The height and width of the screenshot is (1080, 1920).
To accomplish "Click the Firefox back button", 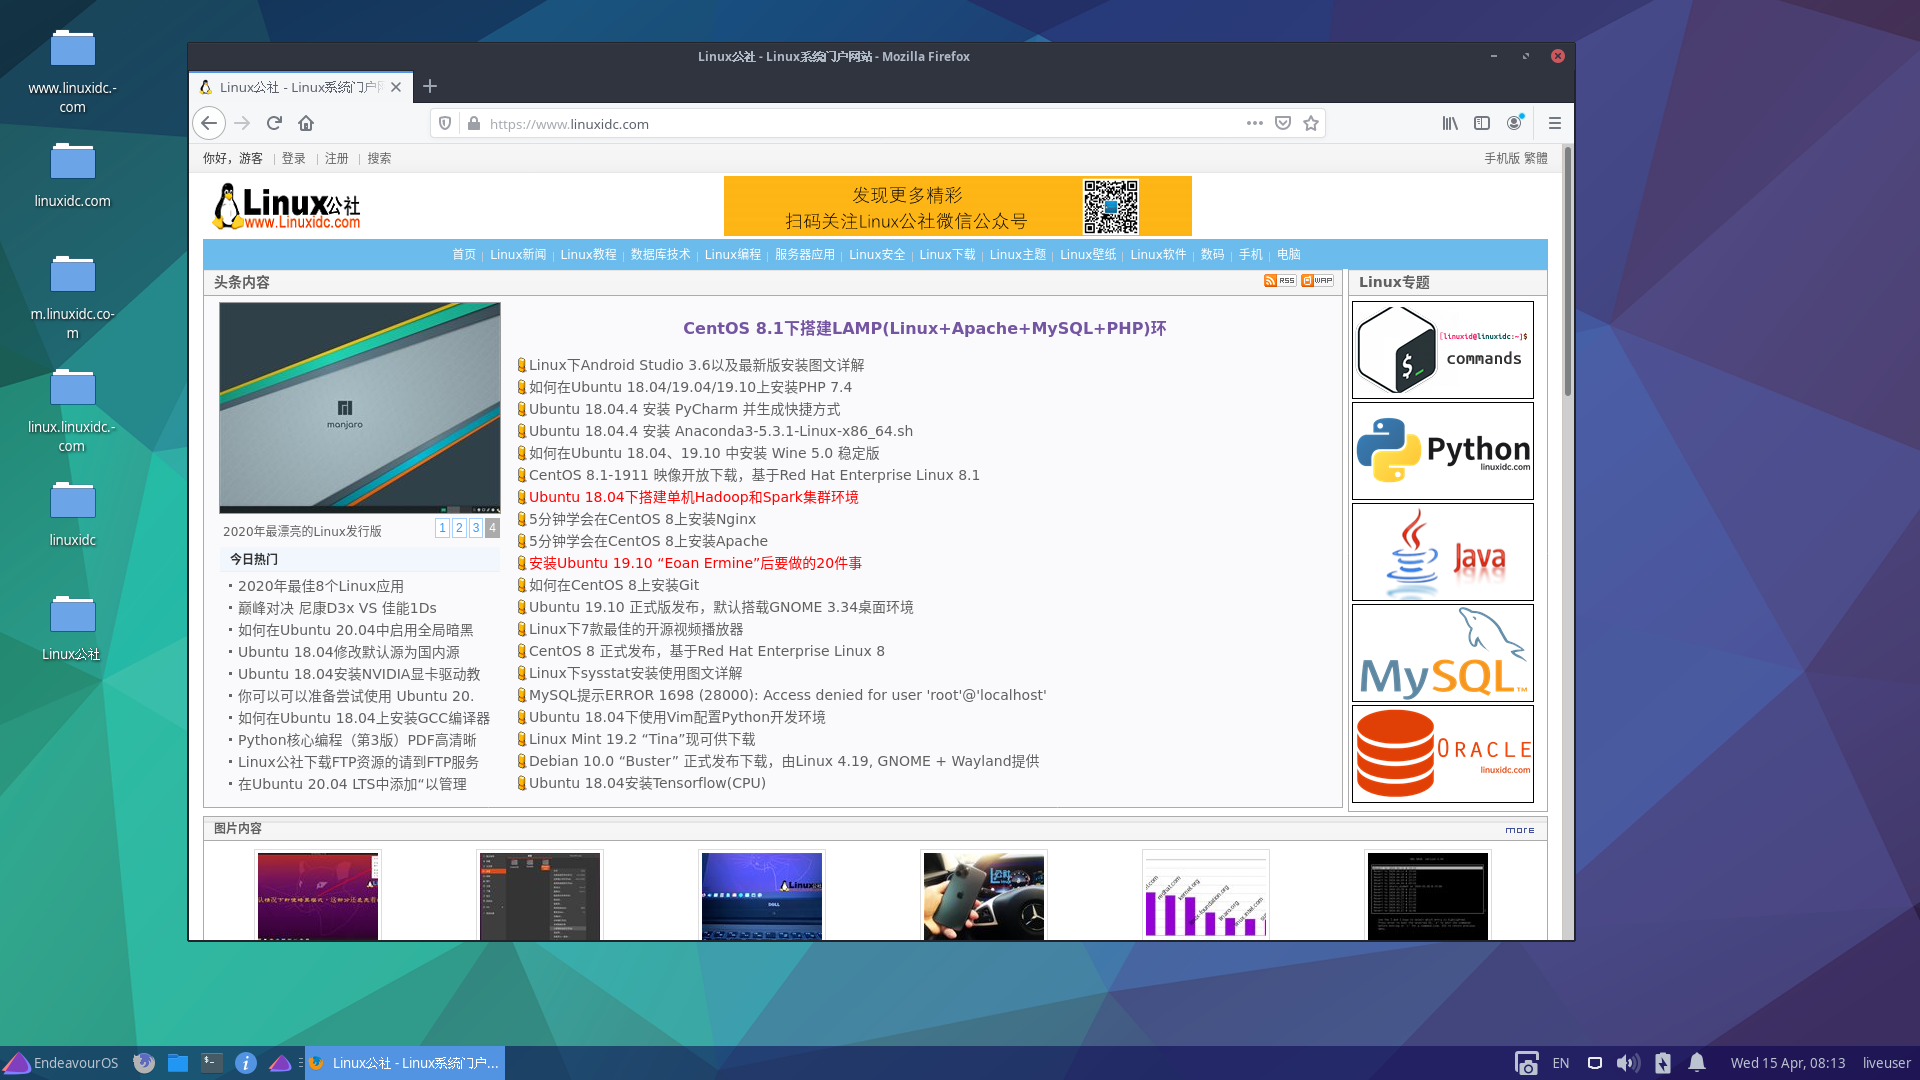I will click(208, 123).
